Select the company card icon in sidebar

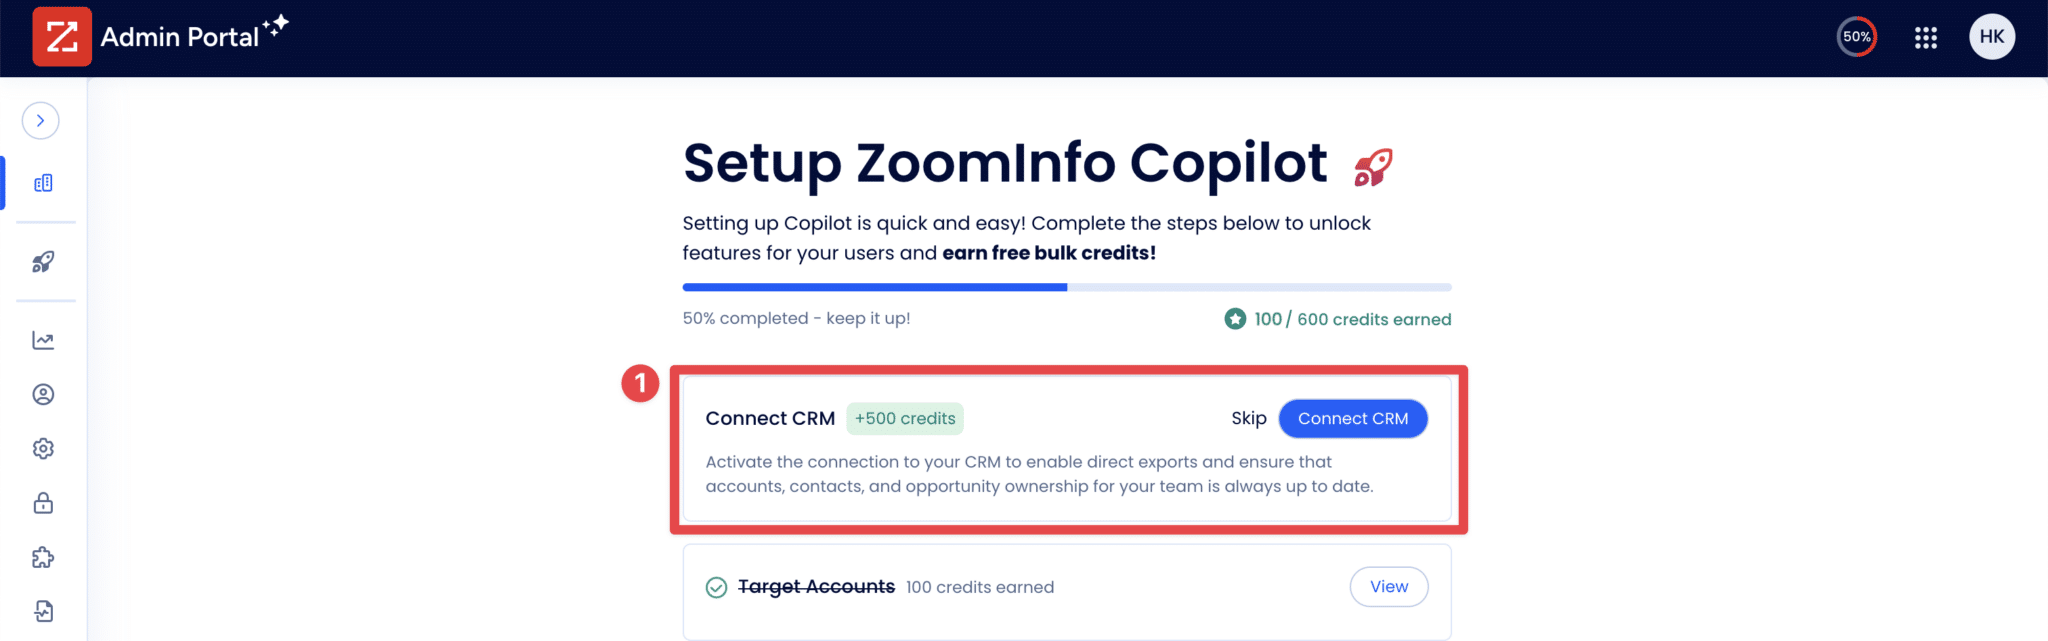click(x=43, y=183)
